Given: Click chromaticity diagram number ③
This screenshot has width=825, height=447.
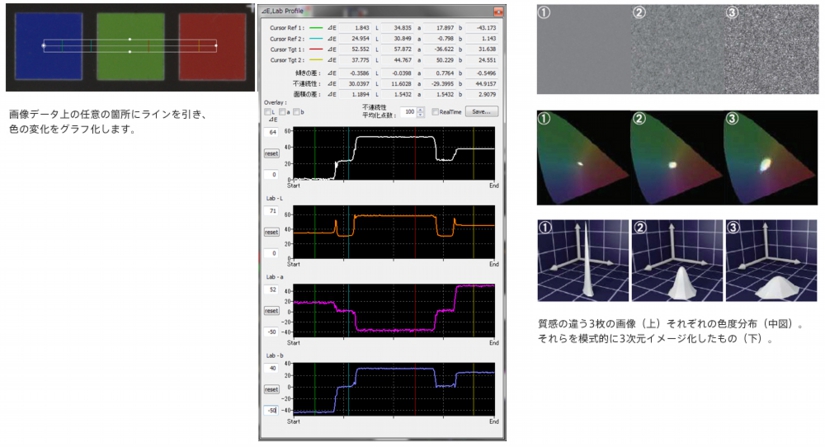Looking at the screenshot, I should coord(771,157).
